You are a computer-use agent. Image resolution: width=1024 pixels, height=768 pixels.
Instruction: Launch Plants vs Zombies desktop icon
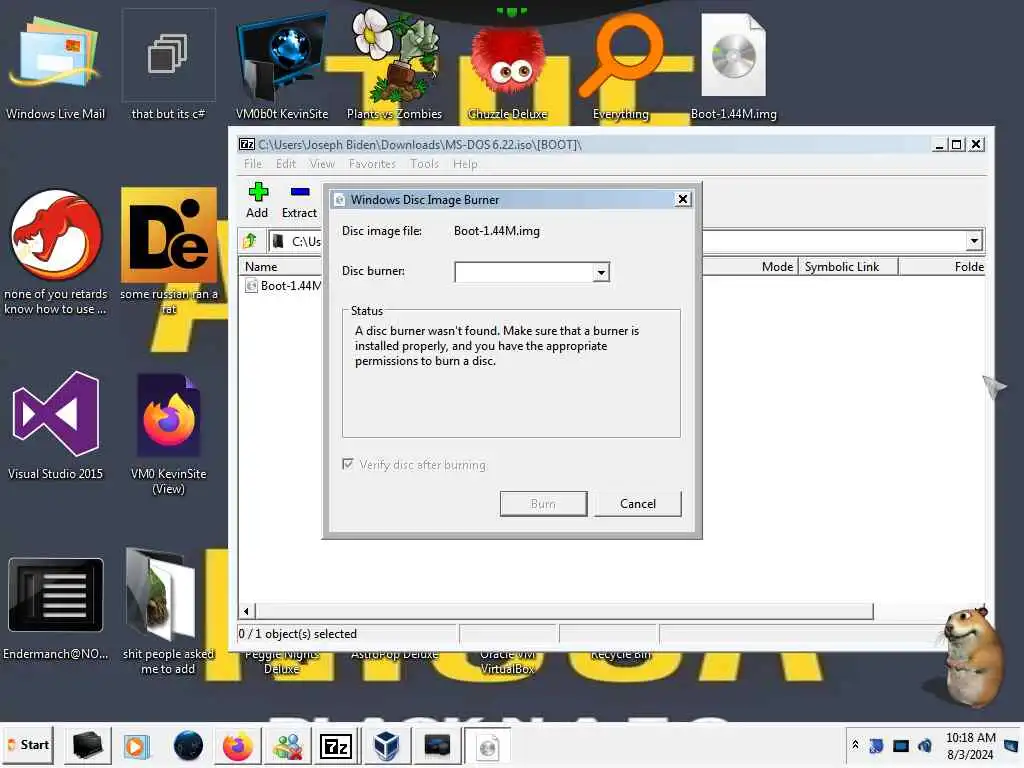394,65
